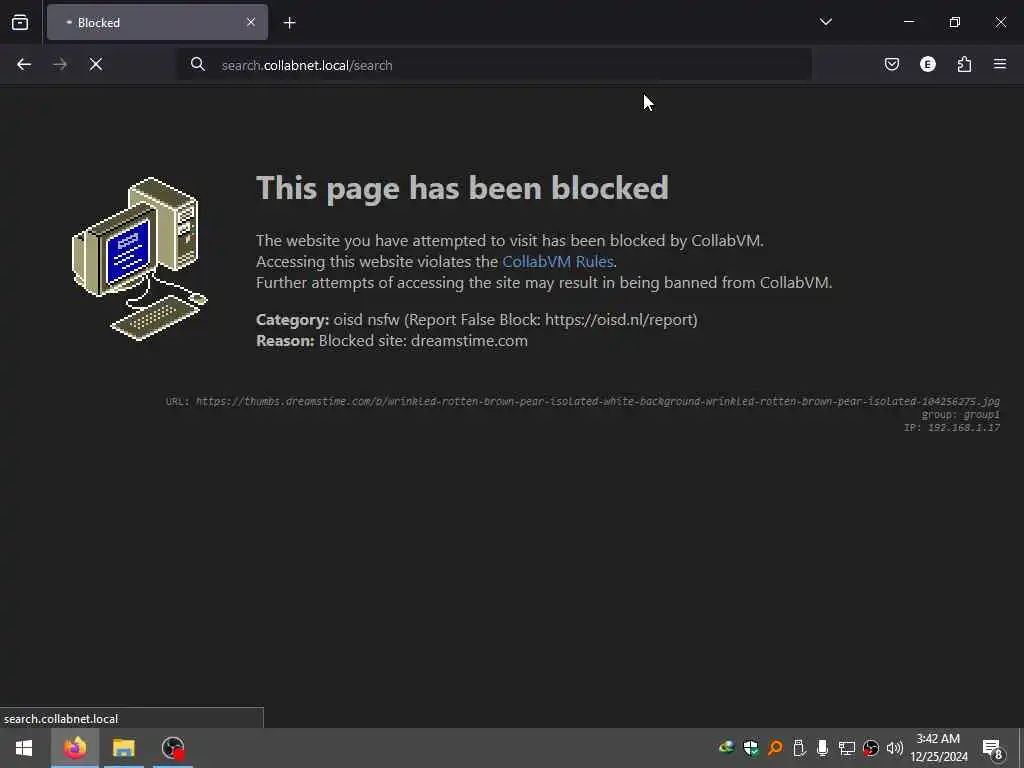Minimize the Firefox window
Image resolution: width=1024 pixels, height=768 pixels.
coord(908,22)
